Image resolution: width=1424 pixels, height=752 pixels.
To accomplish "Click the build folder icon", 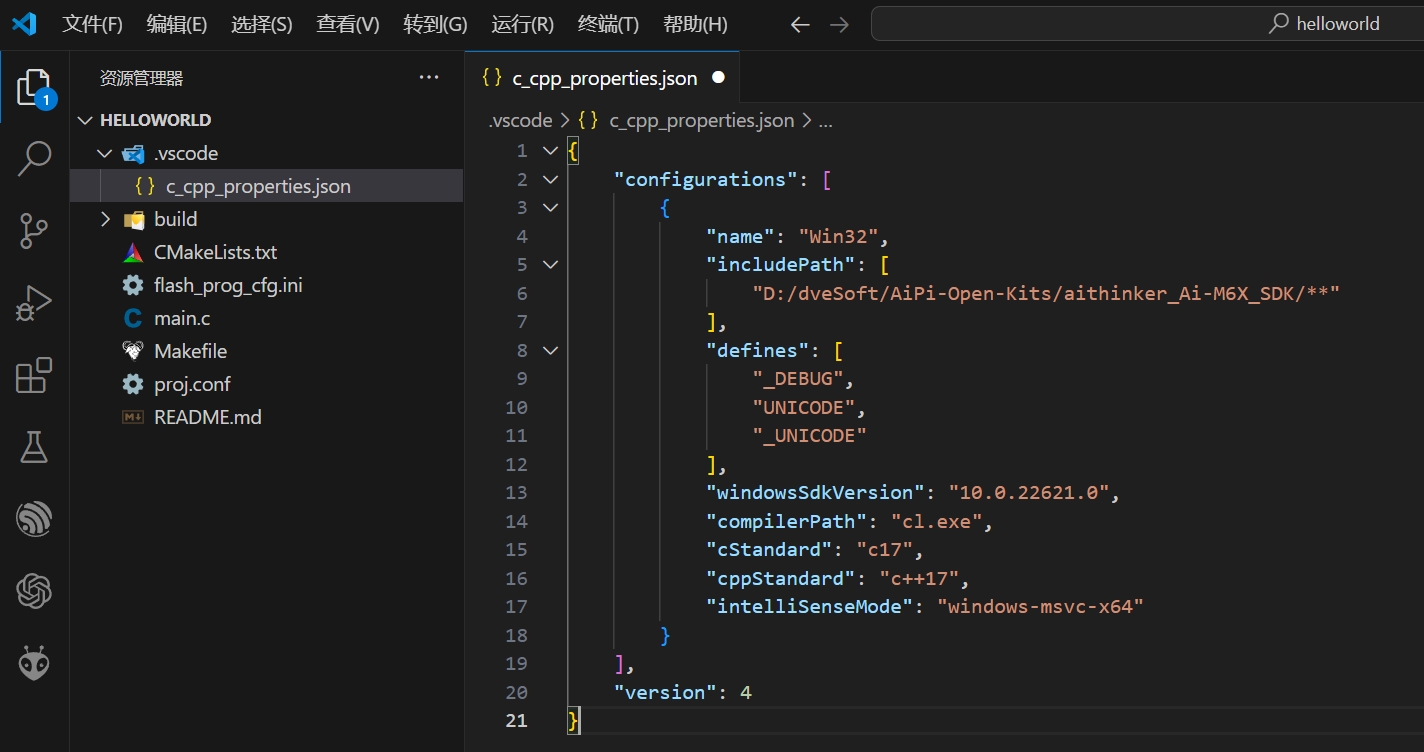I will coord(133,219).
